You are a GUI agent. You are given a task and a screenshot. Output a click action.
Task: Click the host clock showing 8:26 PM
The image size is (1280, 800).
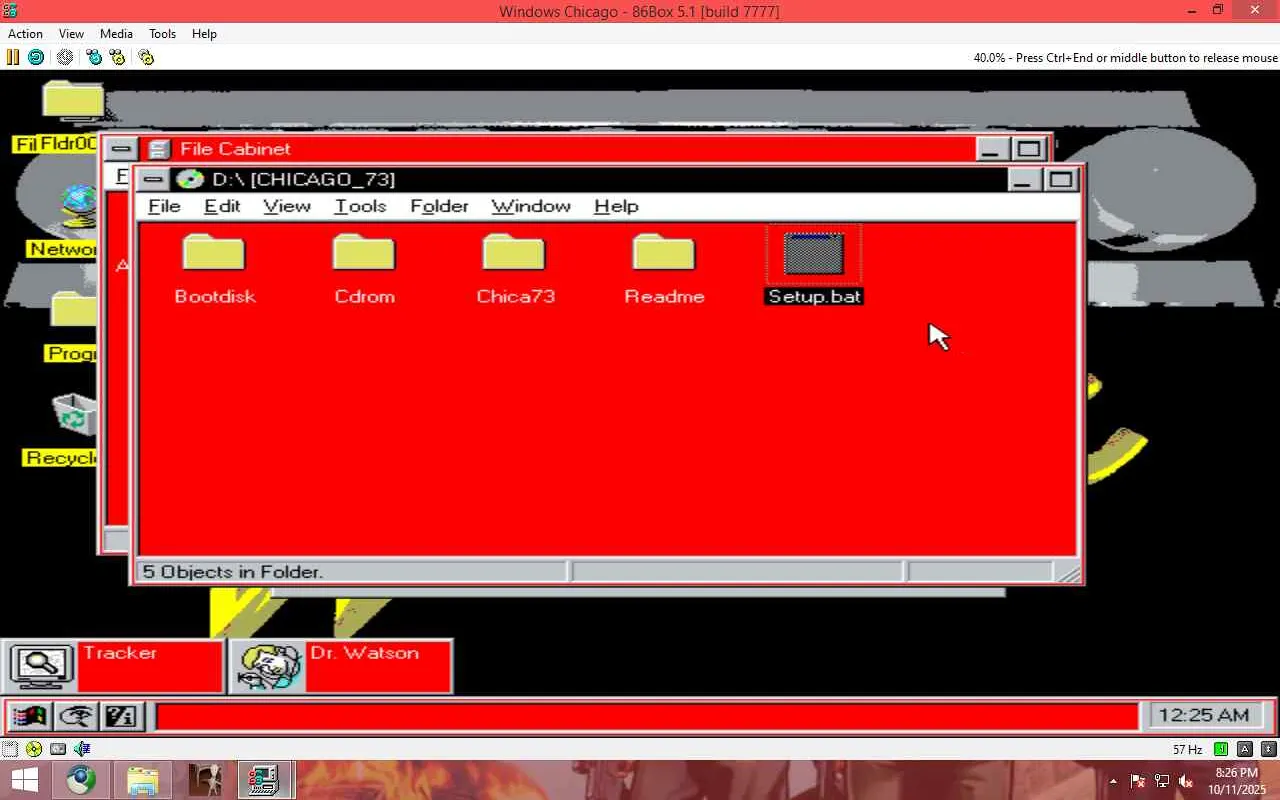(1236, 781)
